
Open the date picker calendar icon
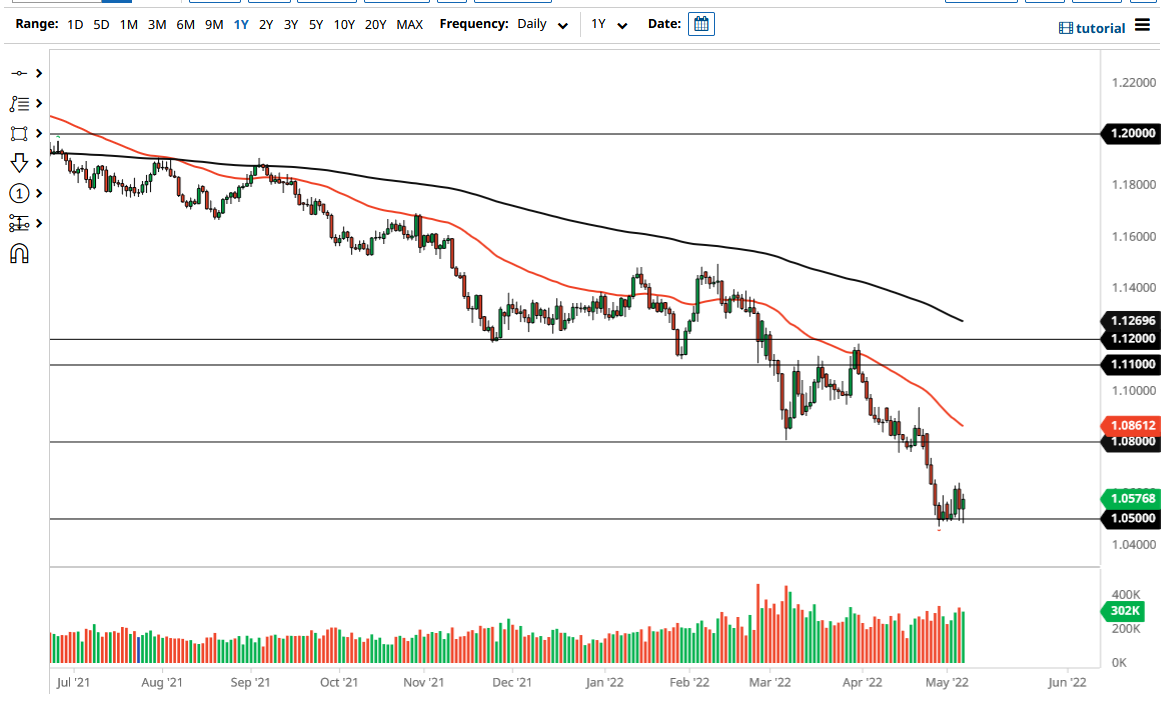point(701,23)
